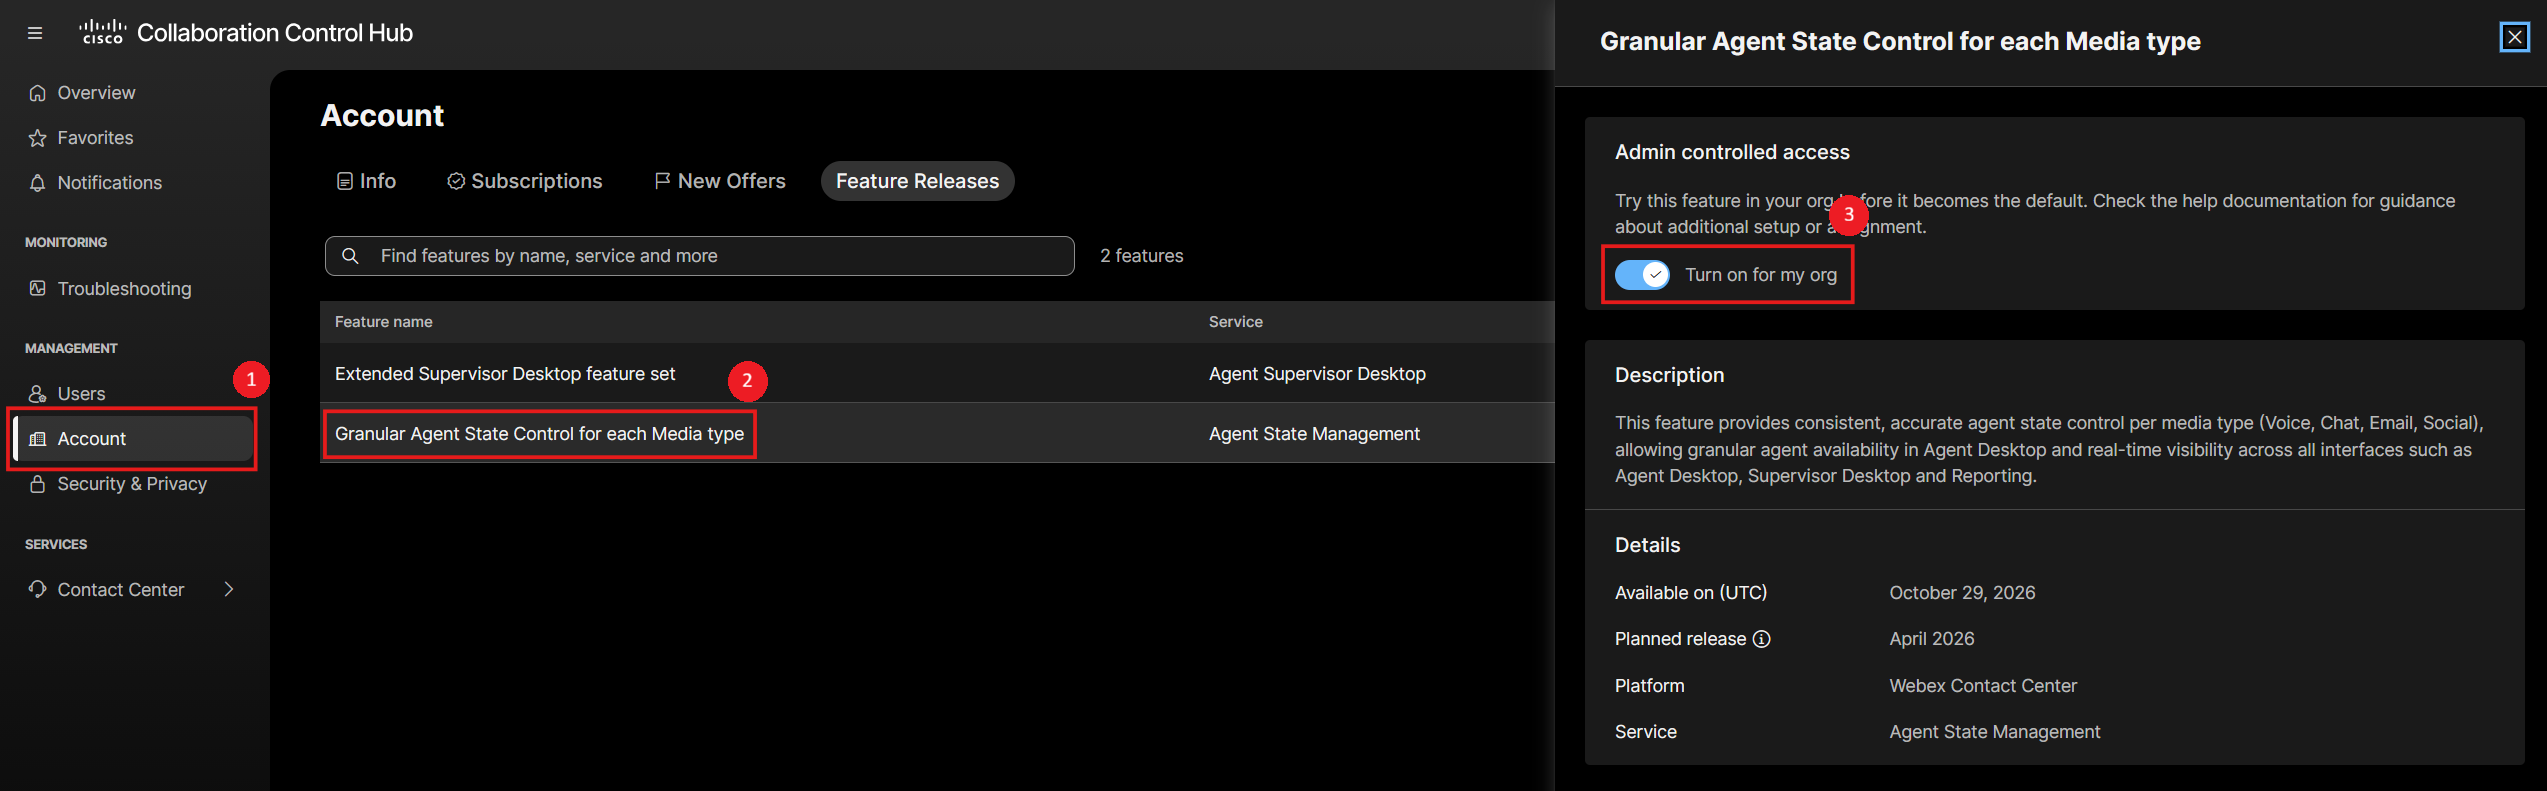
Task: Close the Granular Agent State Control panel
Action: (2514, 38)
